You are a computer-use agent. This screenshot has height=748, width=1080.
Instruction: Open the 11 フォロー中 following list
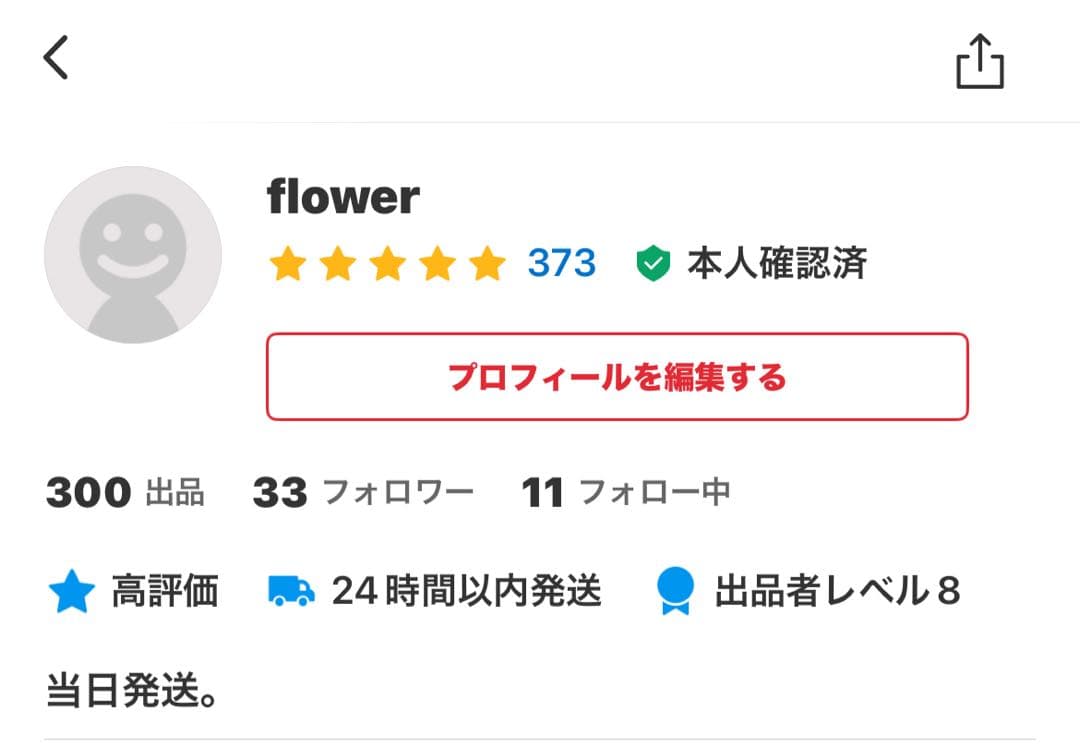coord(625,491)
